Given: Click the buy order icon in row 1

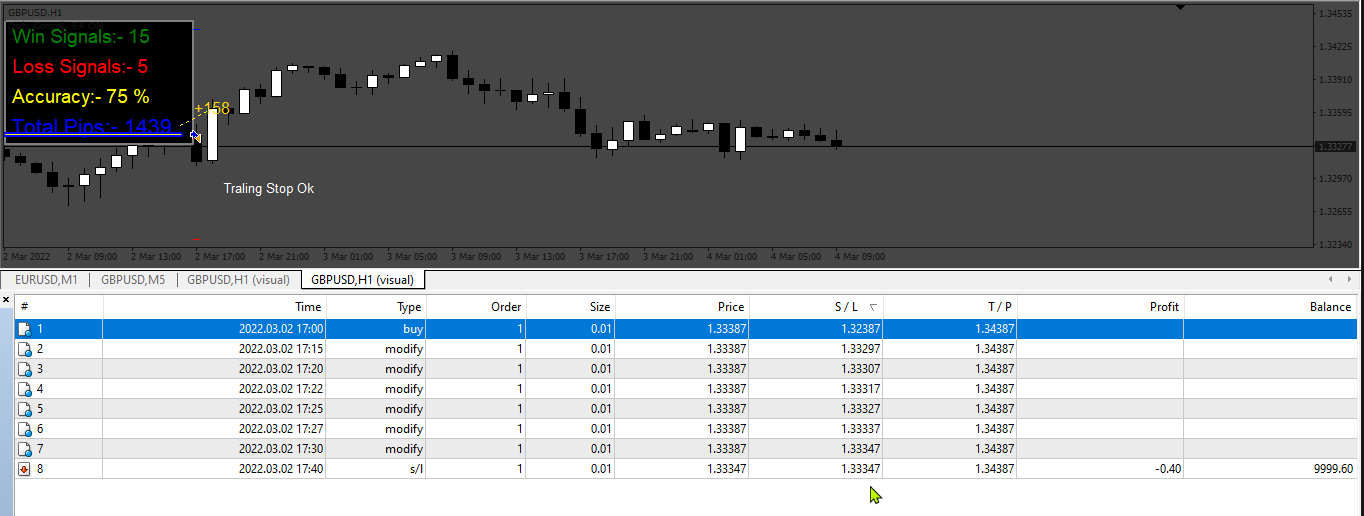Looking at the screenshot, I should (x=25, y=329).
